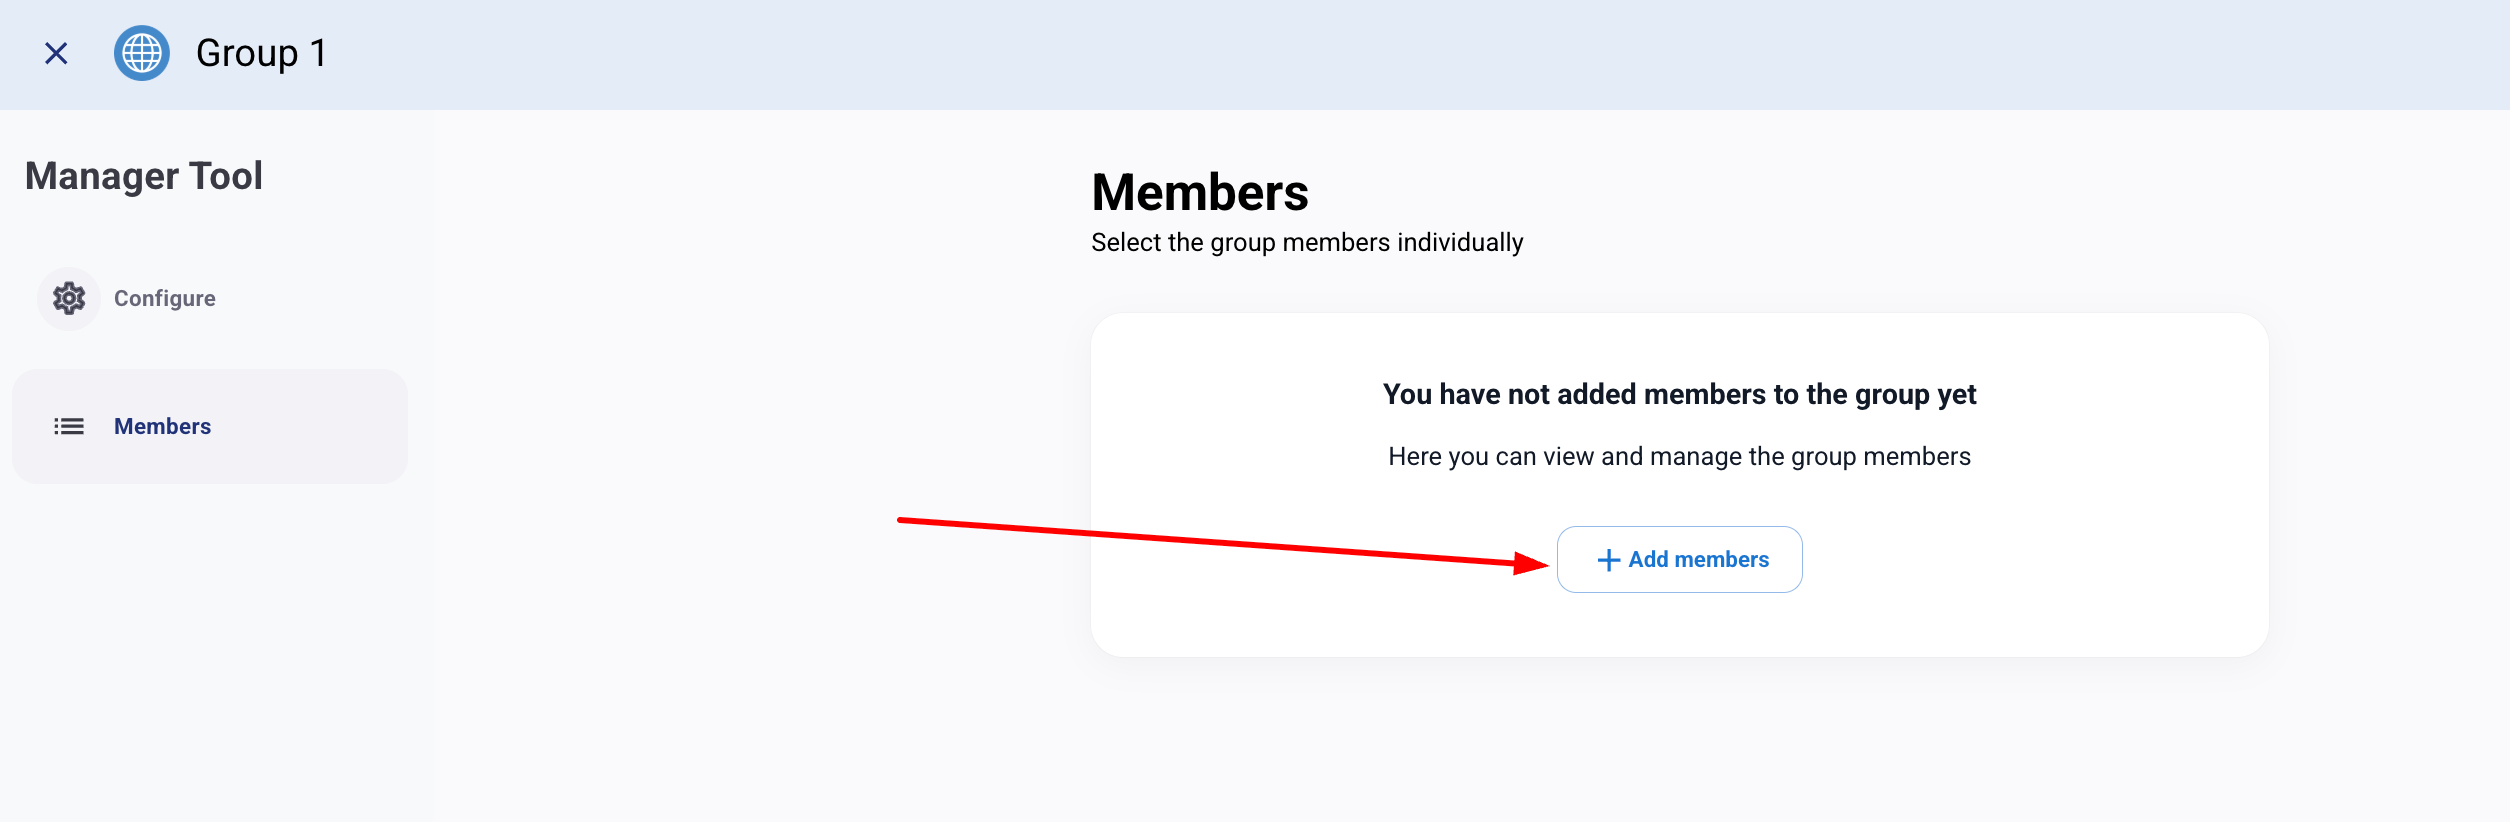Click the blank sidebar area below Members item

click(210, 650)
